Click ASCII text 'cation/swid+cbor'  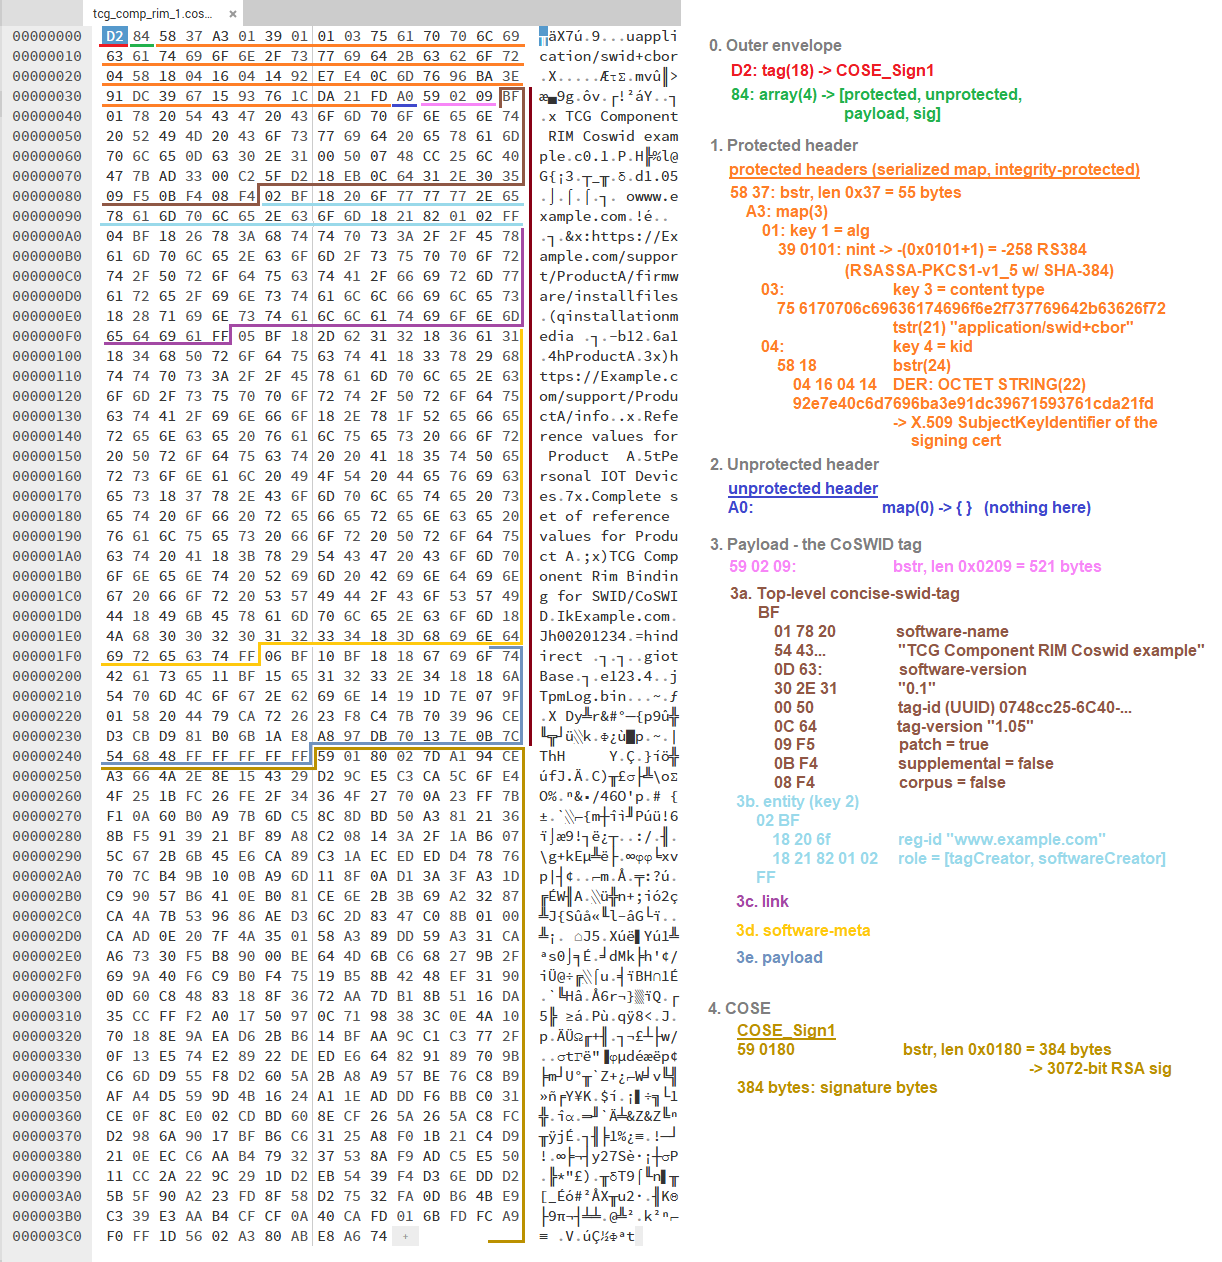(608, 56)
